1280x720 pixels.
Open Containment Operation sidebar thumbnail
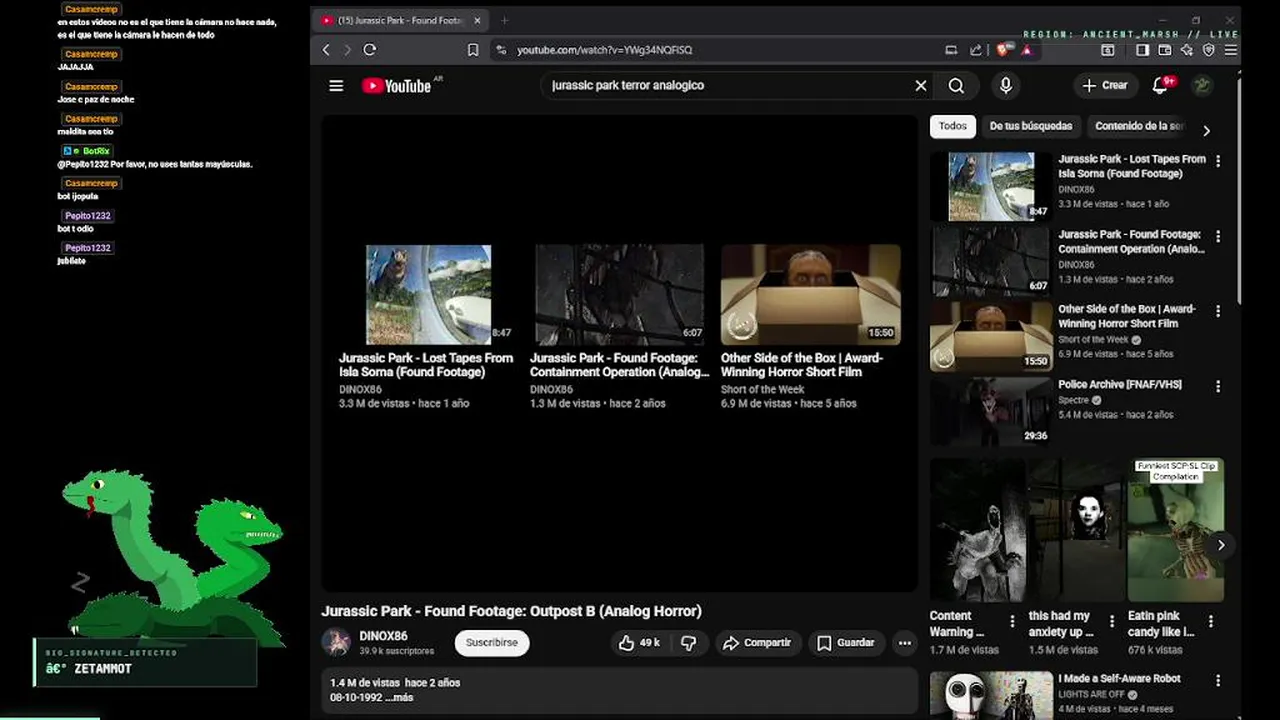(991, 261)
